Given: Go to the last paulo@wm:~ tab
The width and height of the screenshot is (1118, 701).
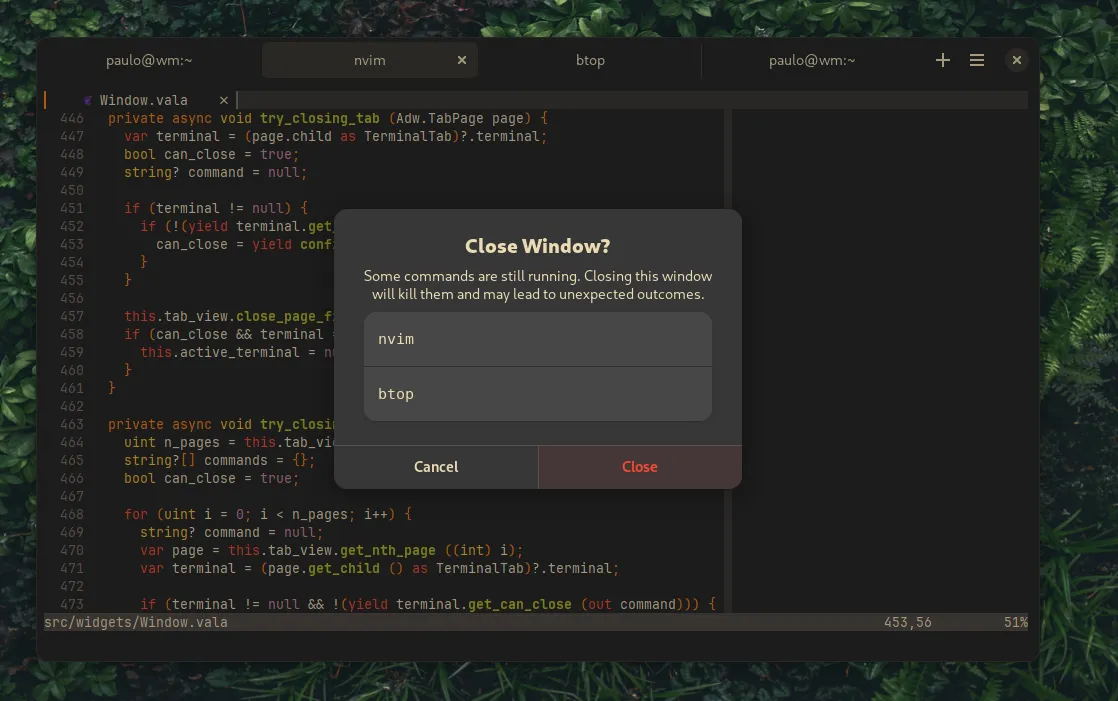Looking at the screenshot, I should [811, 61].
